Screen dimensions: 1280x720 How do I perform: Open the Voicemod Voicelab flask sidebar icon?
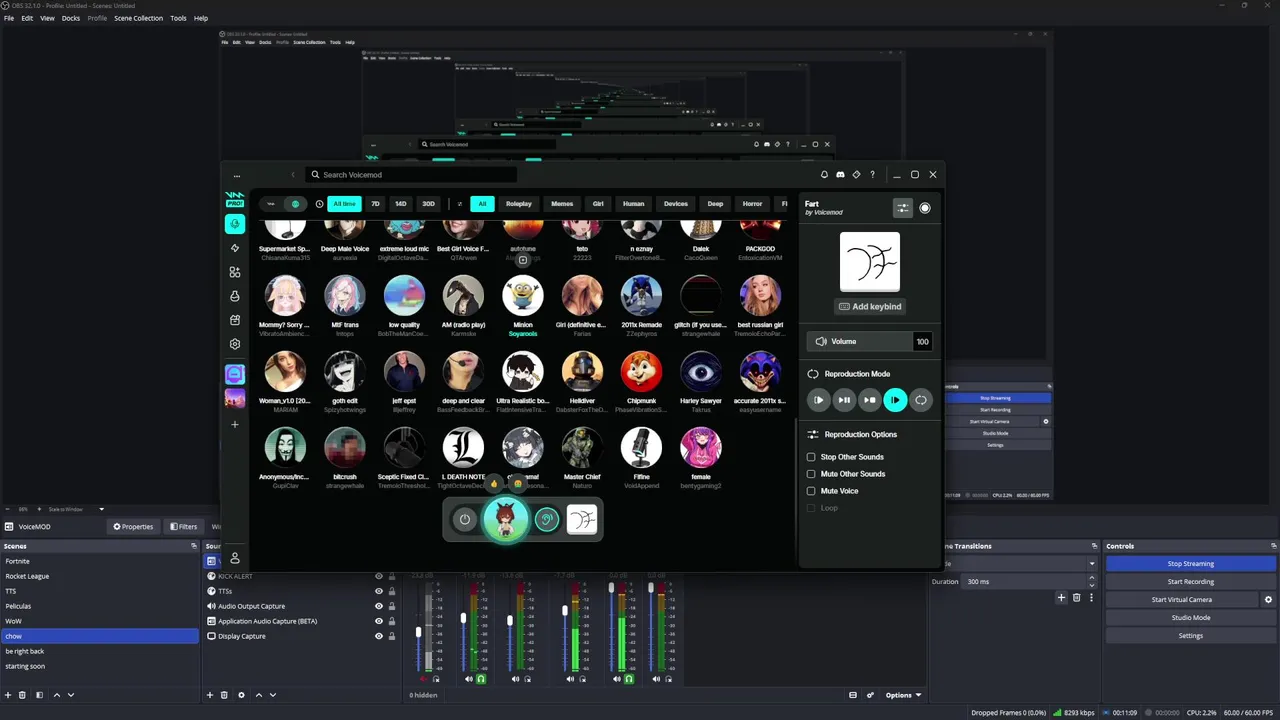click(235, 296)
